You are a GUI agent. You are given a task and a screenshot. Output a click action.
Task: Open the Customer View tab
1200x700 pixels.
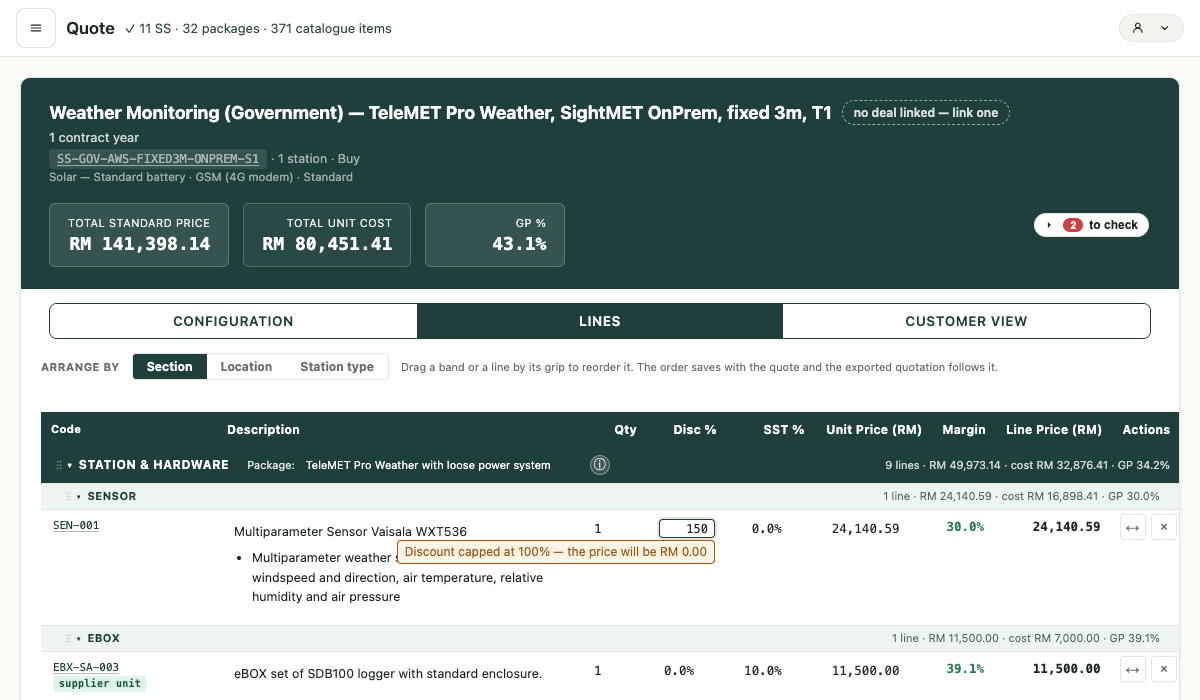coord(966,321)
